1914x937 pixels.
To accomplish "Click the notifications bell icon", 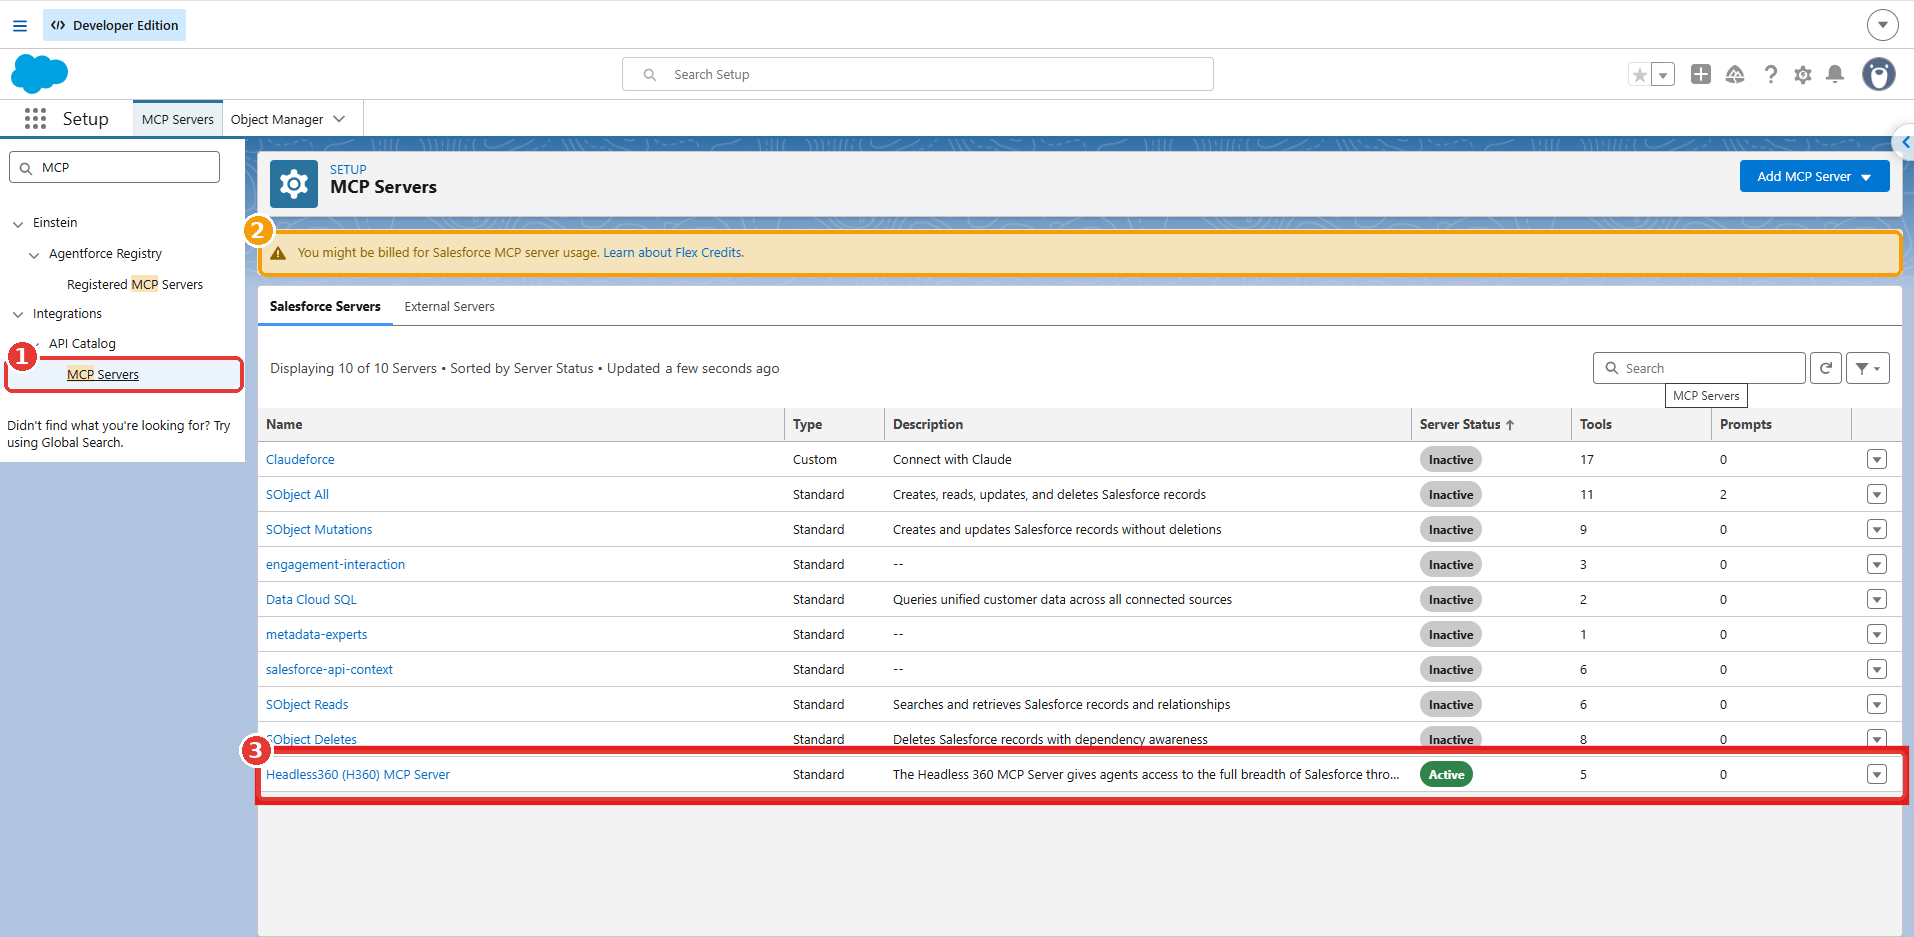I will [x=1835, y=74].
